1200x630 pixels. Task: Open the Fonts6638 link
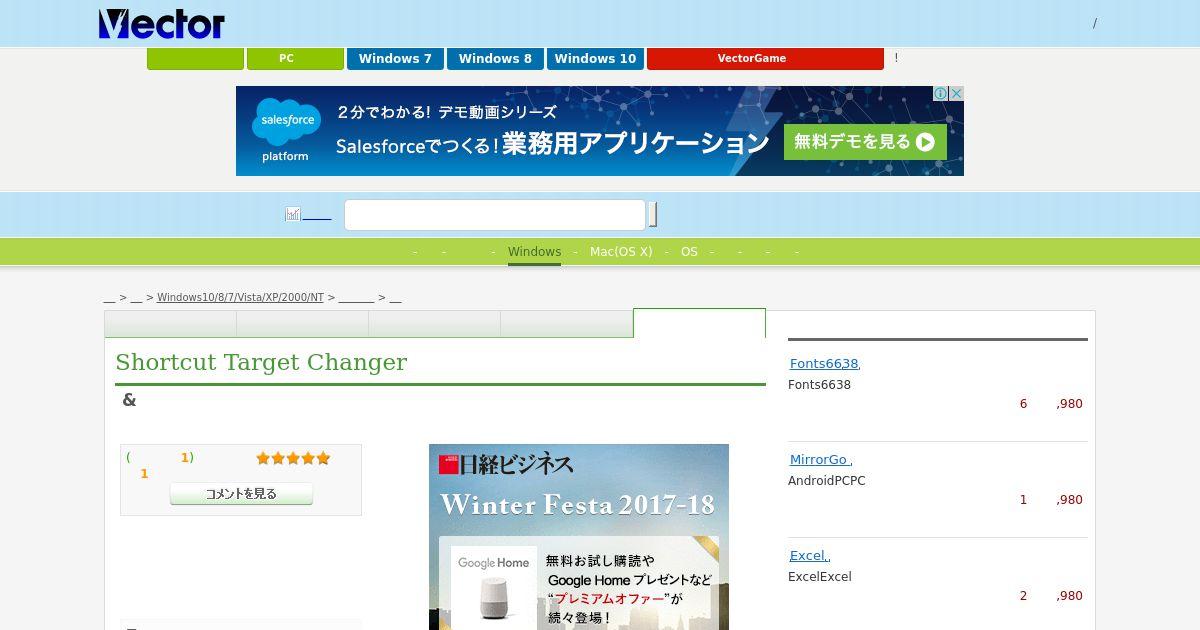824,364
